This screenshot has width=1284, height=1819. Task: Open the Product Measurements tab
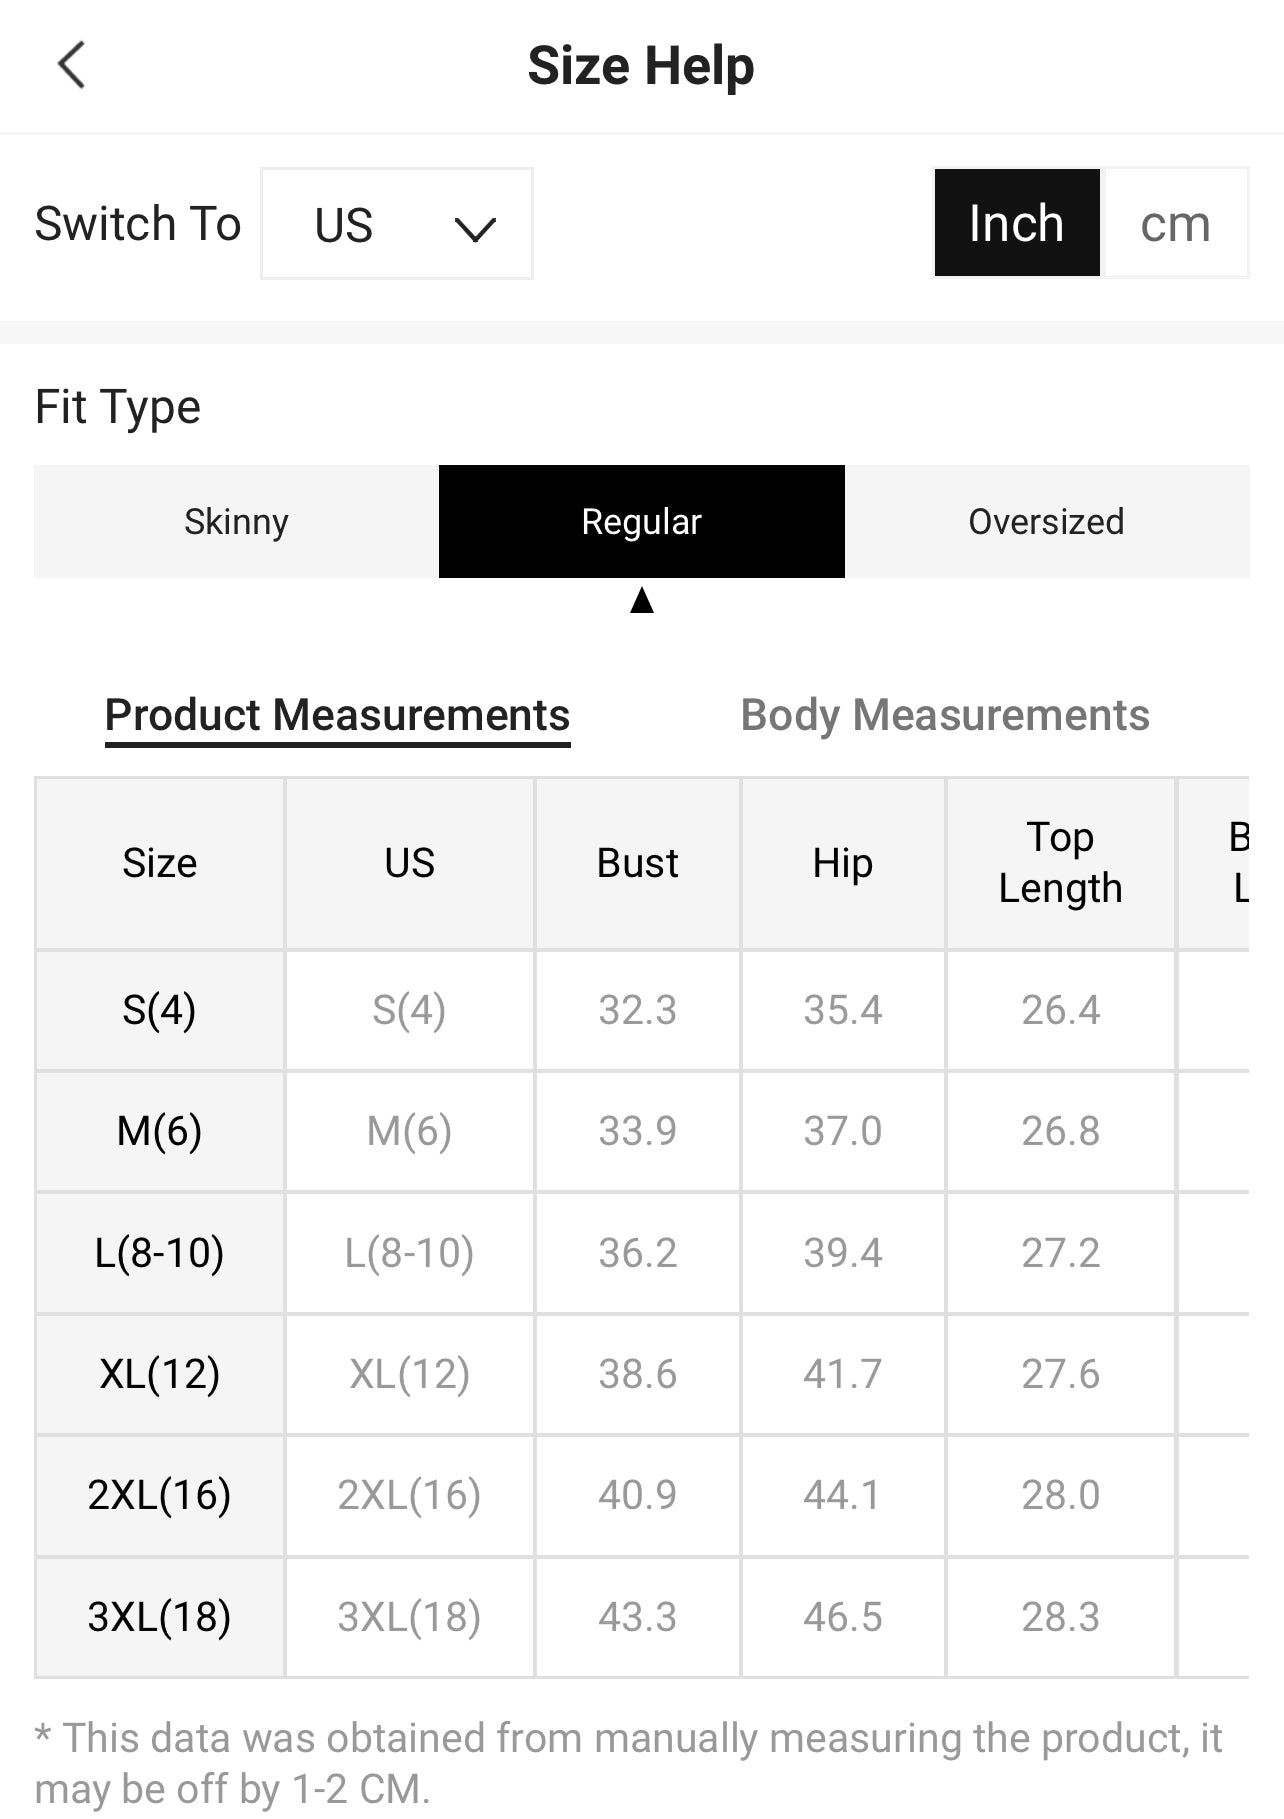tap(337, 715)
